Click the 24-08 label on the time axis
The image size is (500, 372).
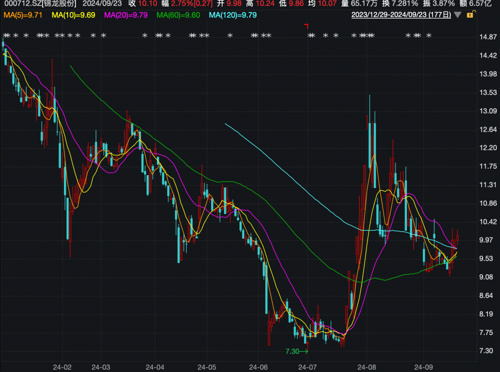click(367, 367)
